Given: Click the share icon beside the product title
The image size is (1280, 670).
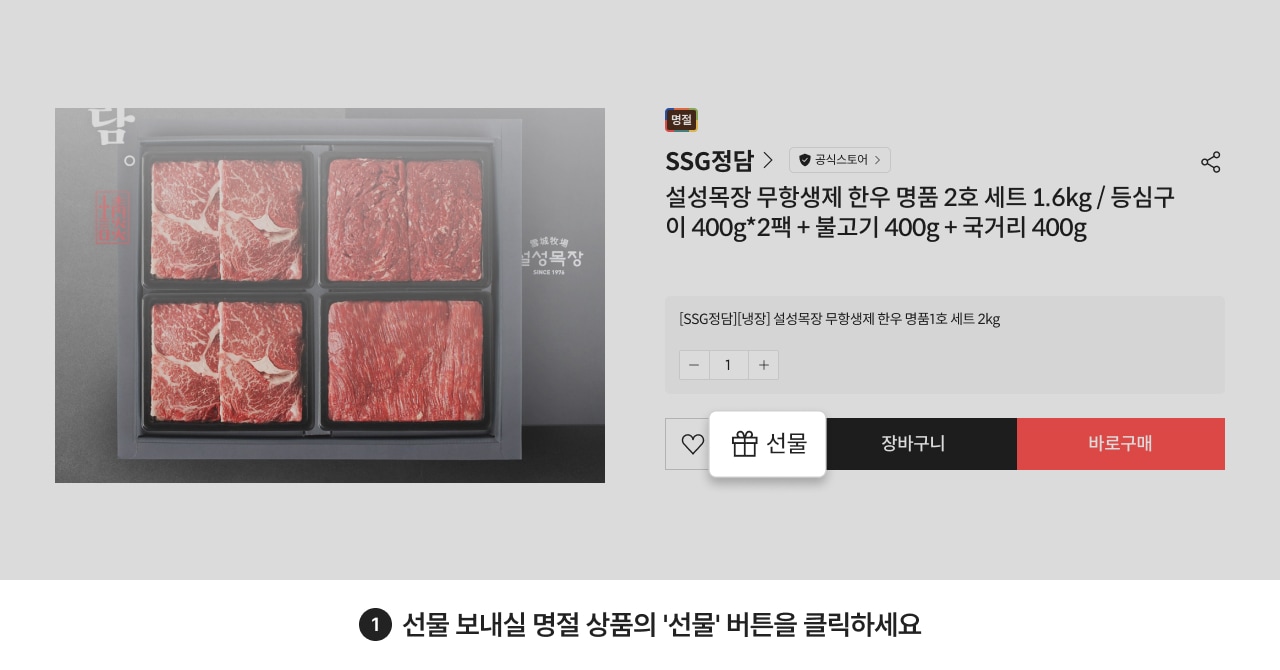Looking at the screenshot, I should [1211, 162].
